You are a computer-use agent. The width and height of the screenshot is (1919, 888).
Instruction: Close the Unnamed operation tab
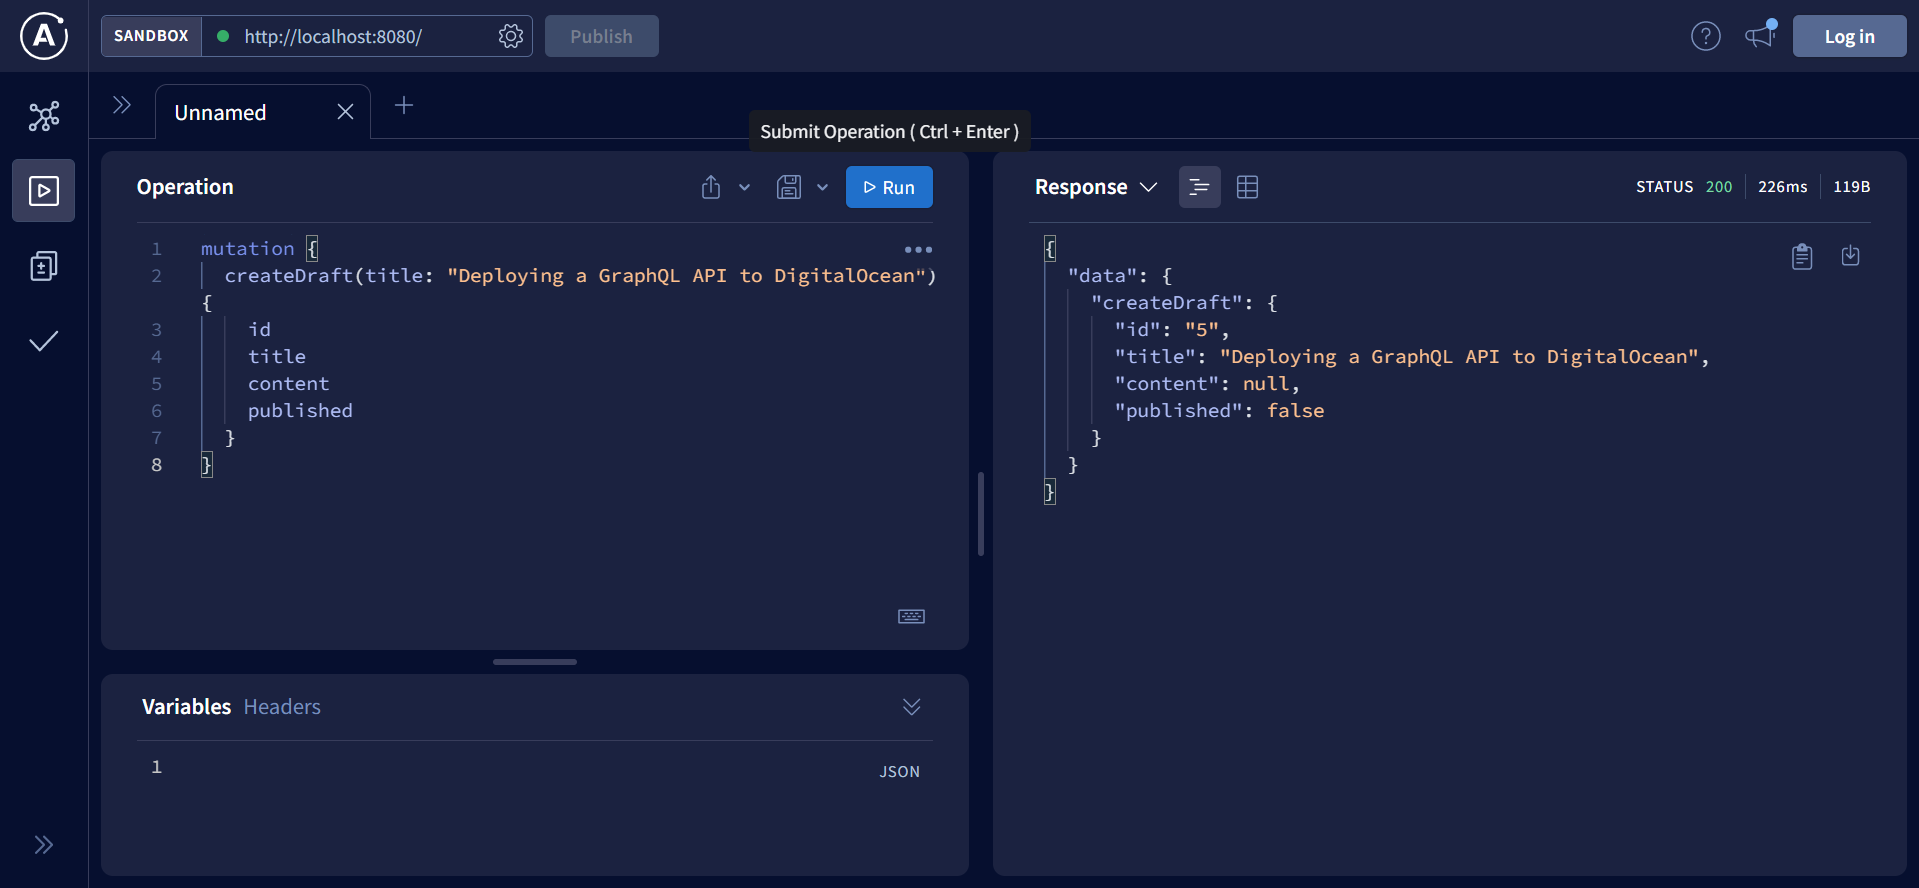tap(345, 112)
